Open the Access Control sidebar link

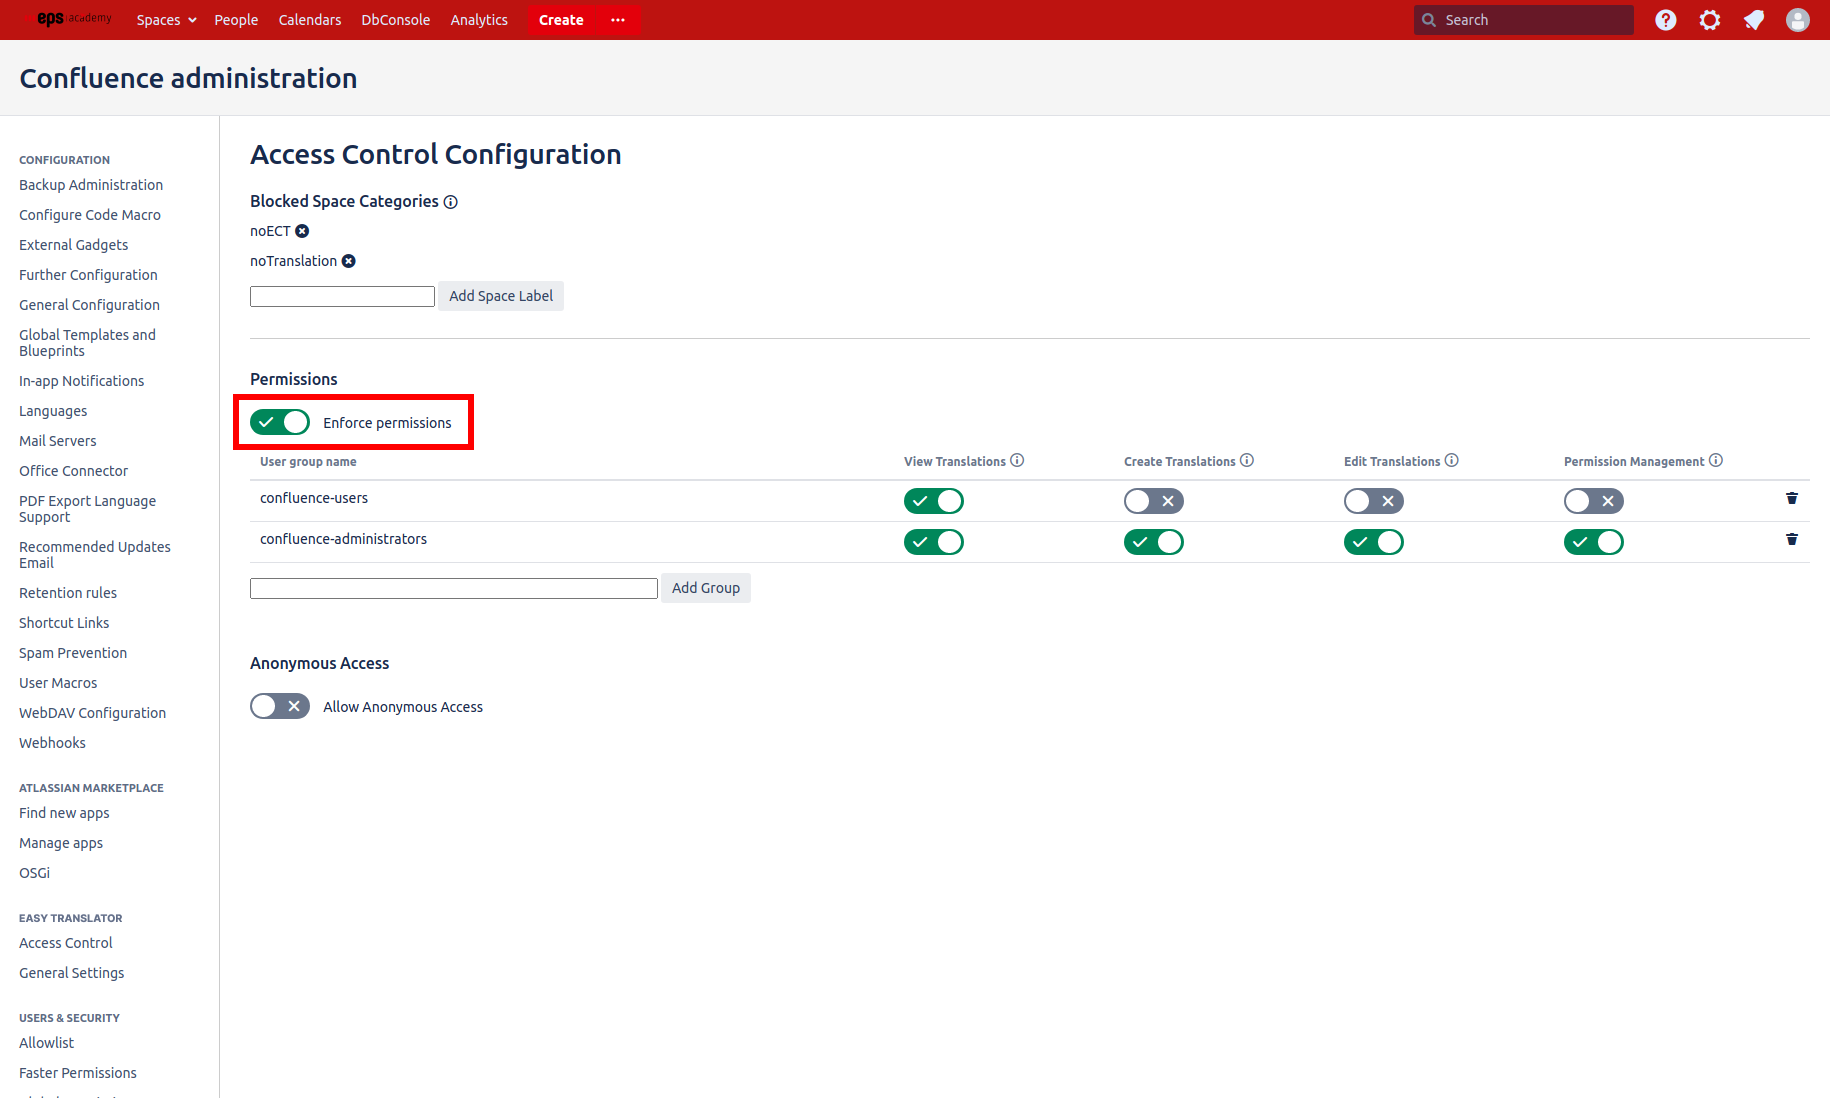pyautogui.click(x=65, y=942)
